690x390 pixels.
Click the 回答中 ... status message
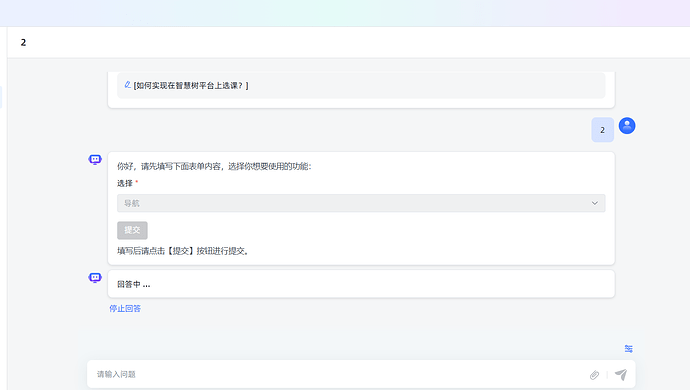tap(361, 284)
